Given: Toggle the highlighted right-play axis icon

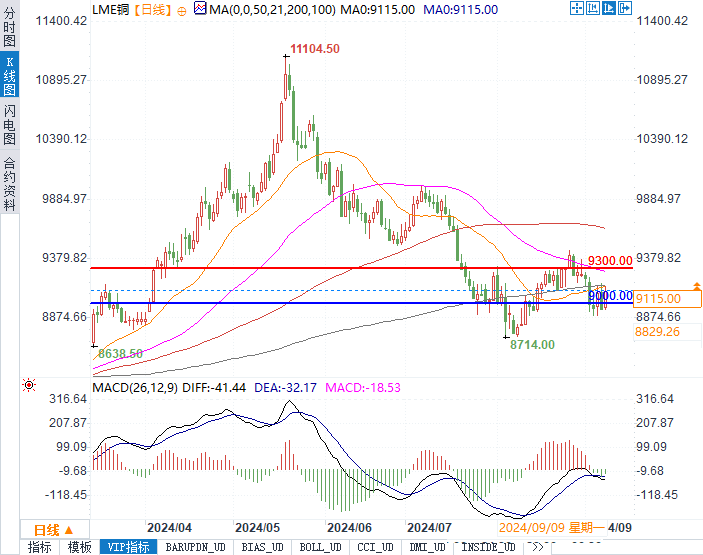Looking at the screenshot, I should click(x=608, y=8).
